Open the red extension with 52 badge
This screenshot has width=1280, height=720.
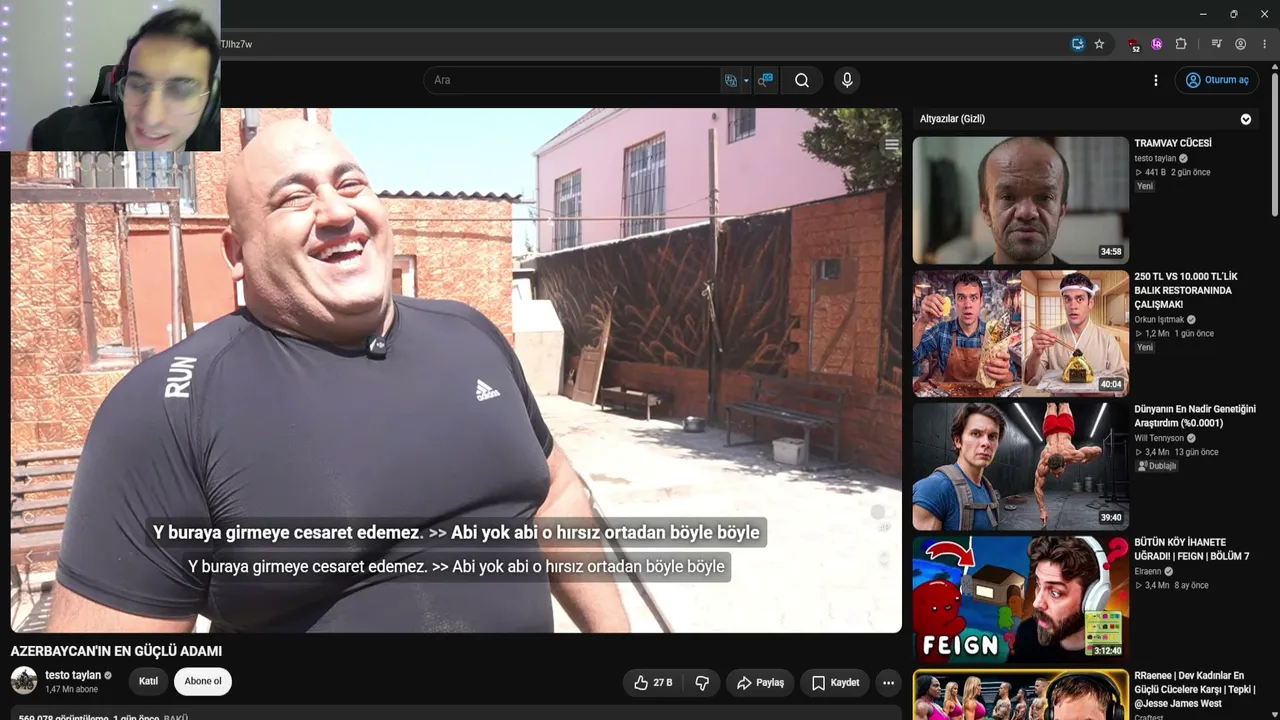click(1133, 45)
